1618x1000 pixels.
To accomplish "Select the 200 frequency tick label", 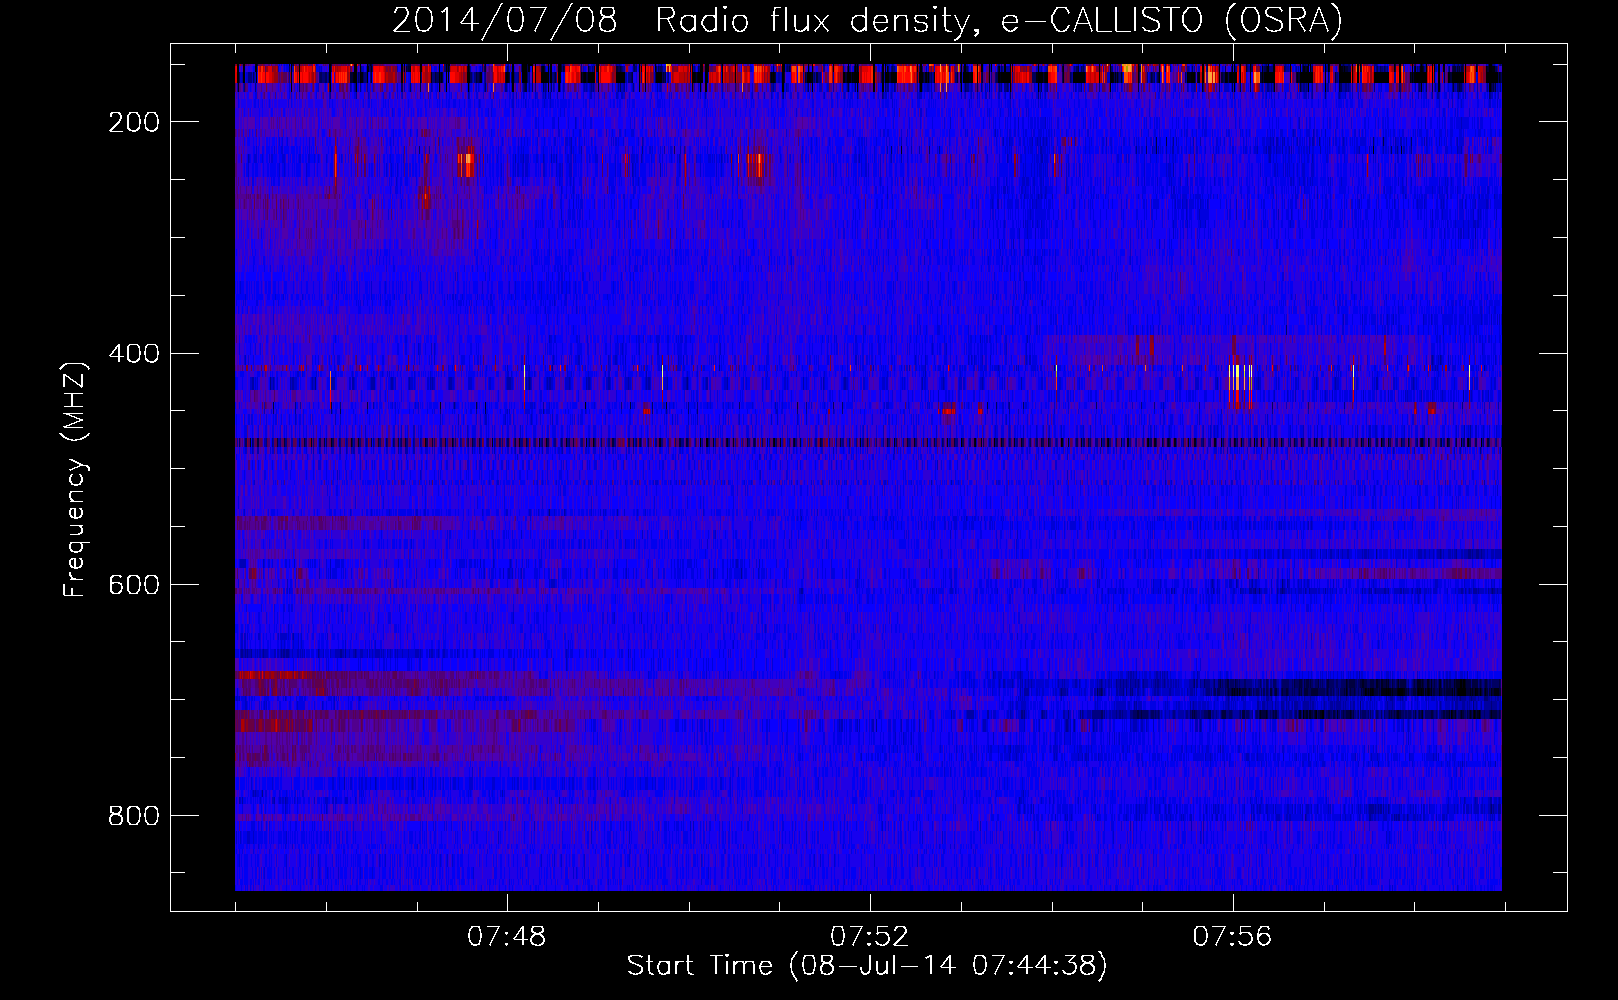I will tap(134, 122).
